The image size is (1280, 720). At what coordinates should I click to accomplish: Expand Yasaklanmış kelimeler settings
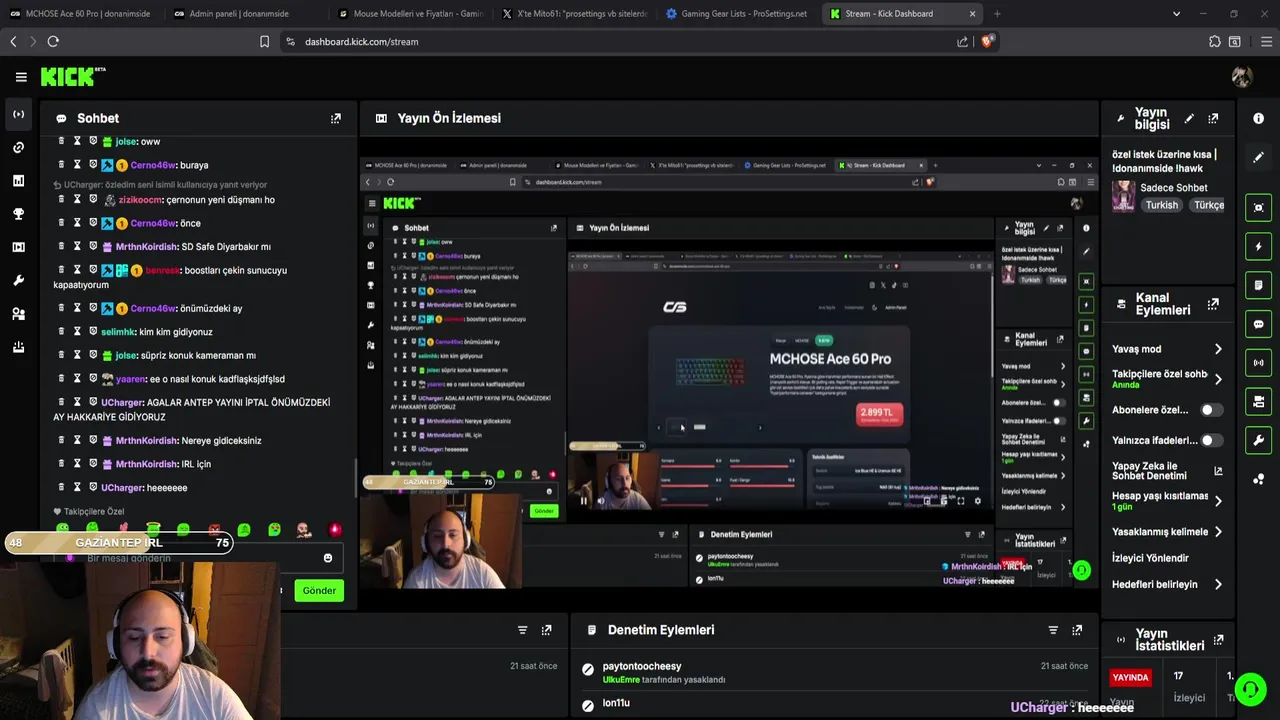click(x=1217, y=532)
